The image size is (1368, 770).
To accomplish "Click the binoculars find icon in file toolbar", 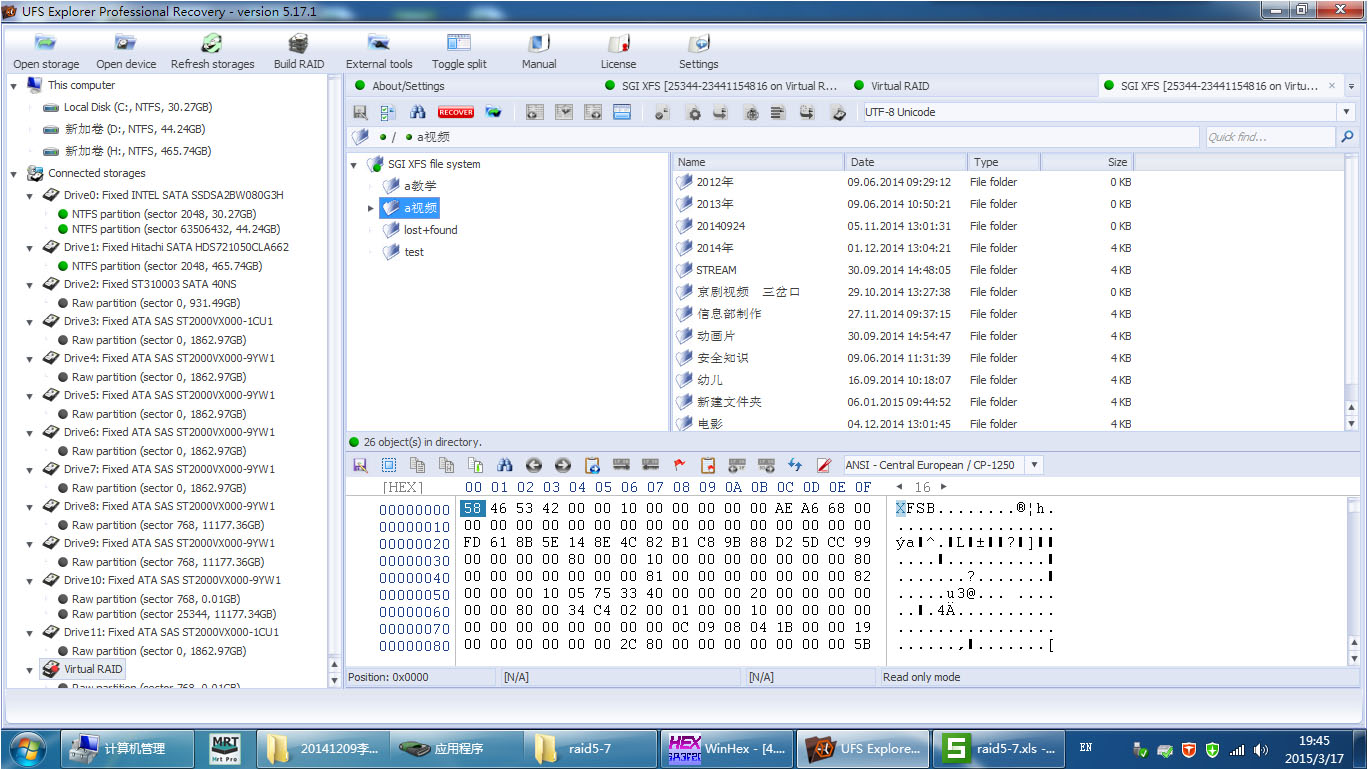I will [x=418, y=112].
